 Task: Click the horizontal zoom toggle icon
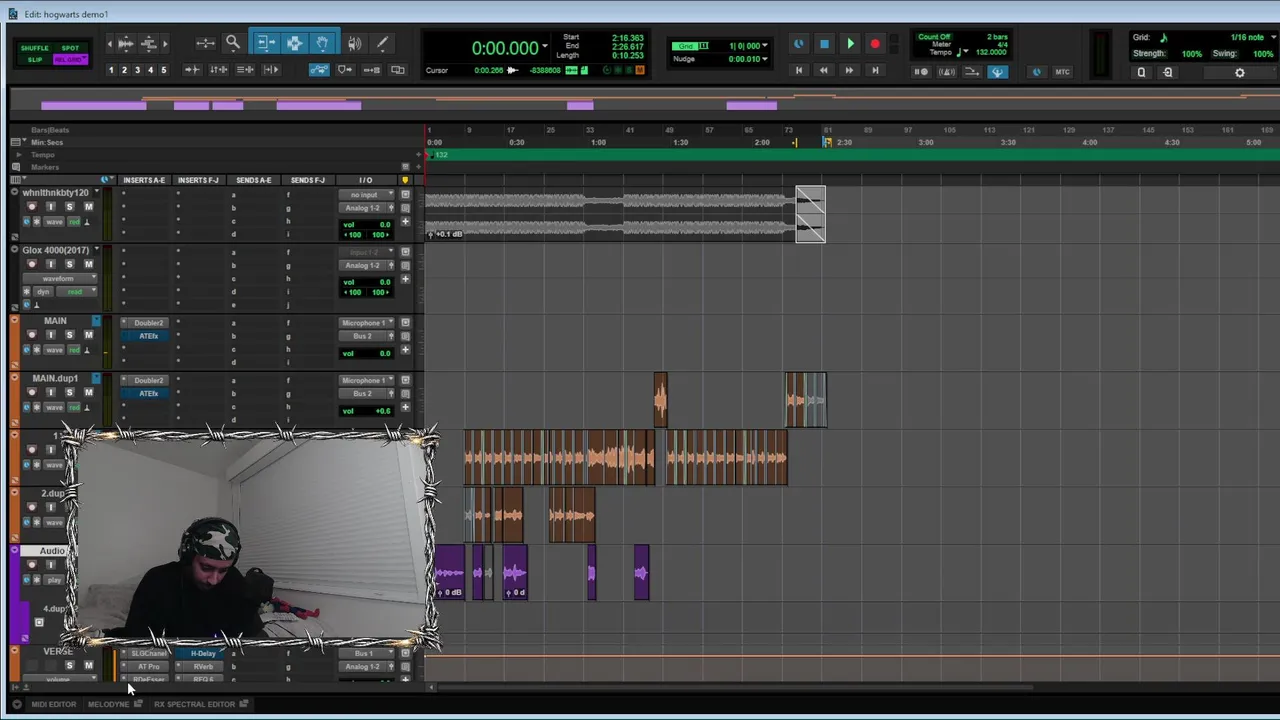205,43
